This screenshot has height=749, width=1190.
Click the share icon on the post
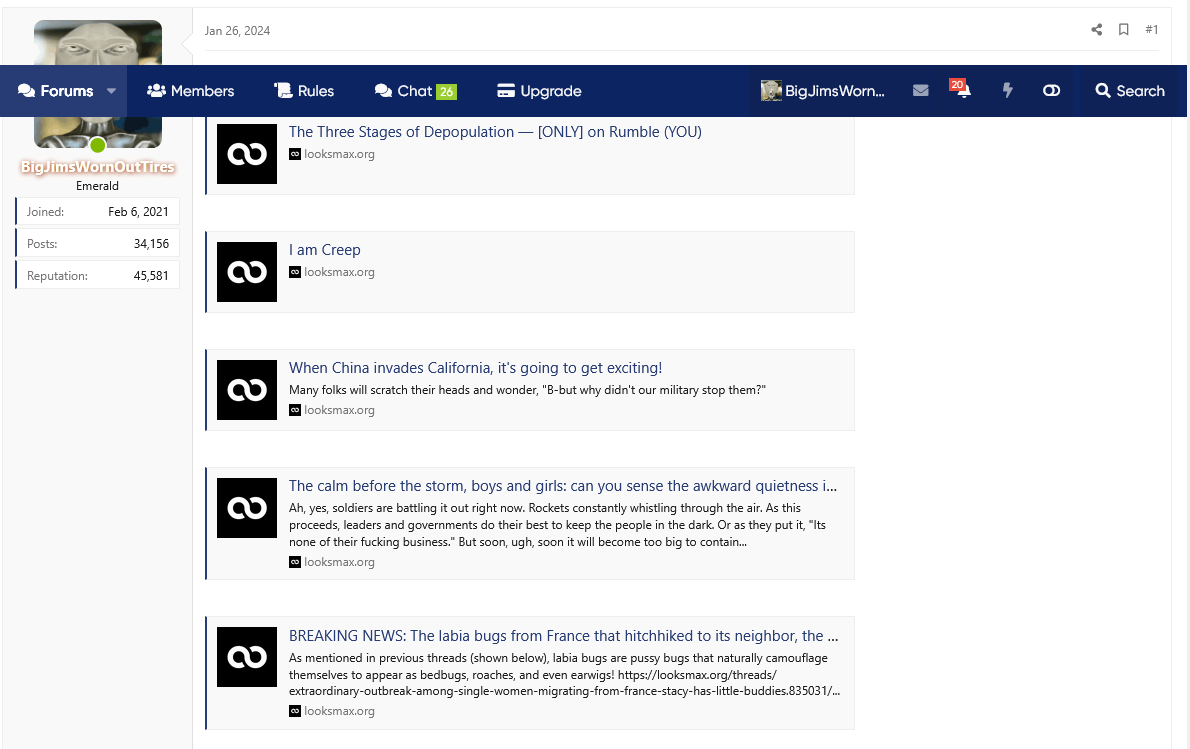pyautogui.click(x=1097, y=30)
